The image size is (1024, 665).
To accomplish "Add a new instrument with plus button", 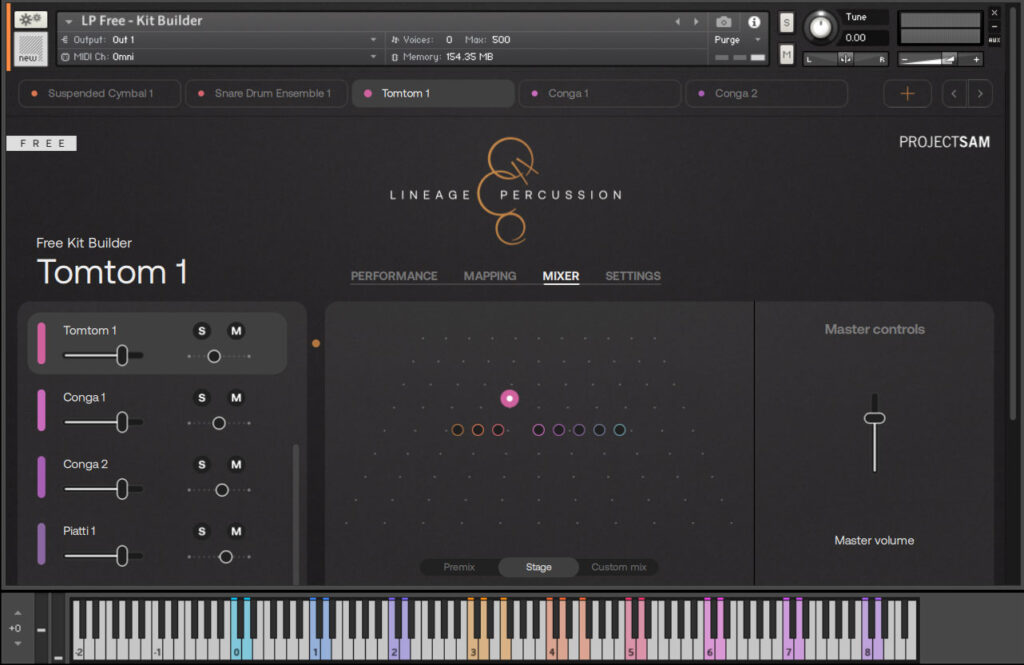I will (908, 93).
